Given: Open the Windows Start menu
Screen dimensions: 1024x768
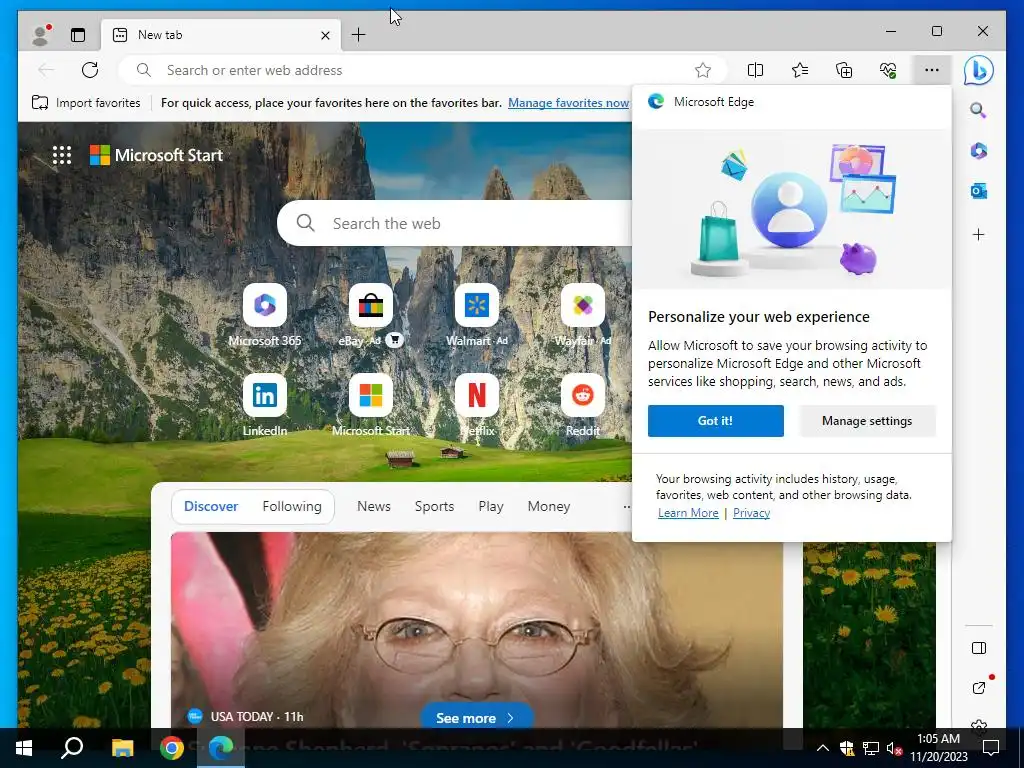Looking at the screenshot, I should point(24,748).
